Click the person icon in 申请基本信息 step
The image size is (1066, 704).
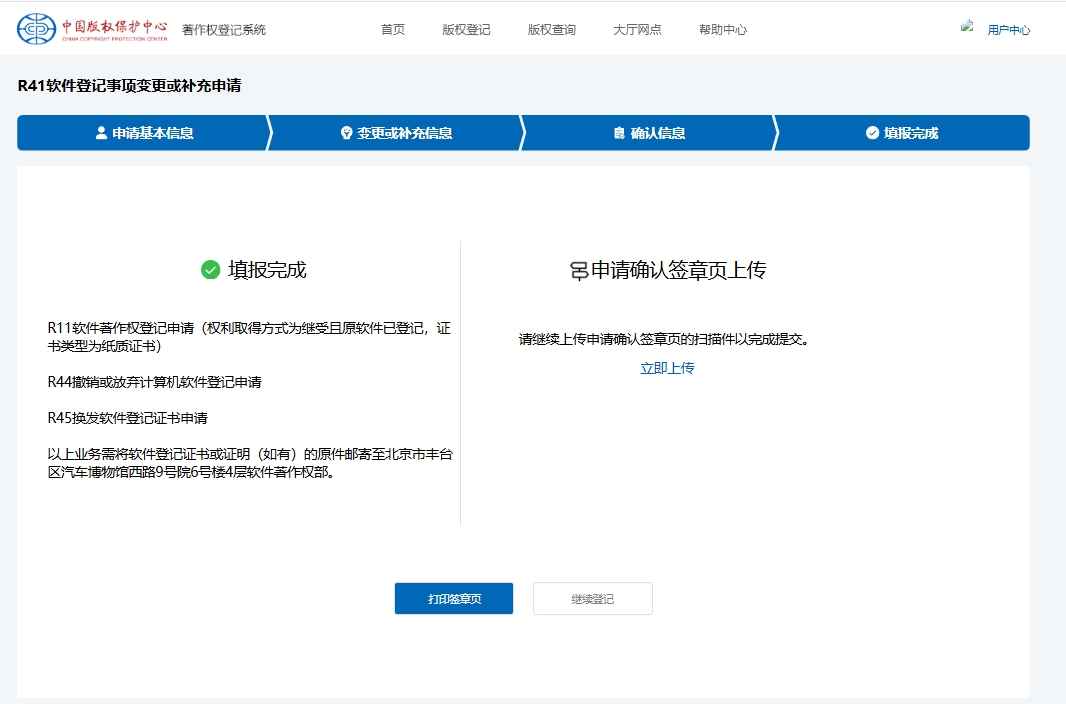[x=101, y=133]
